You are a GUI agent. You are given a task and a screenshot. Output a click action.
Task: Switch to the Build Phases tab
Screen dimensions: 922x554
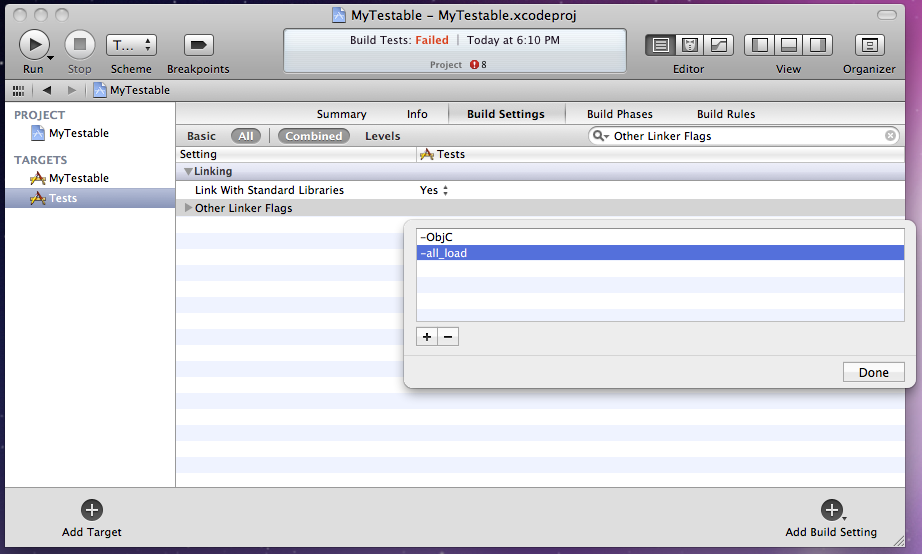(620, 114)
